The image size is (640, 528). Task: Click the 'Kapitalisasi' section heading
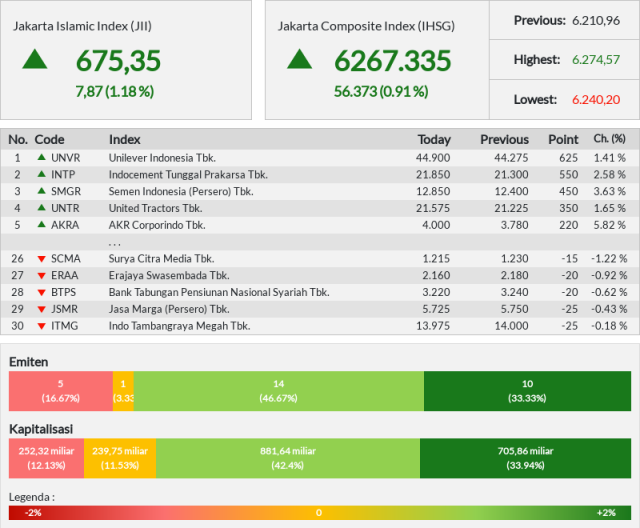point(41,429)
